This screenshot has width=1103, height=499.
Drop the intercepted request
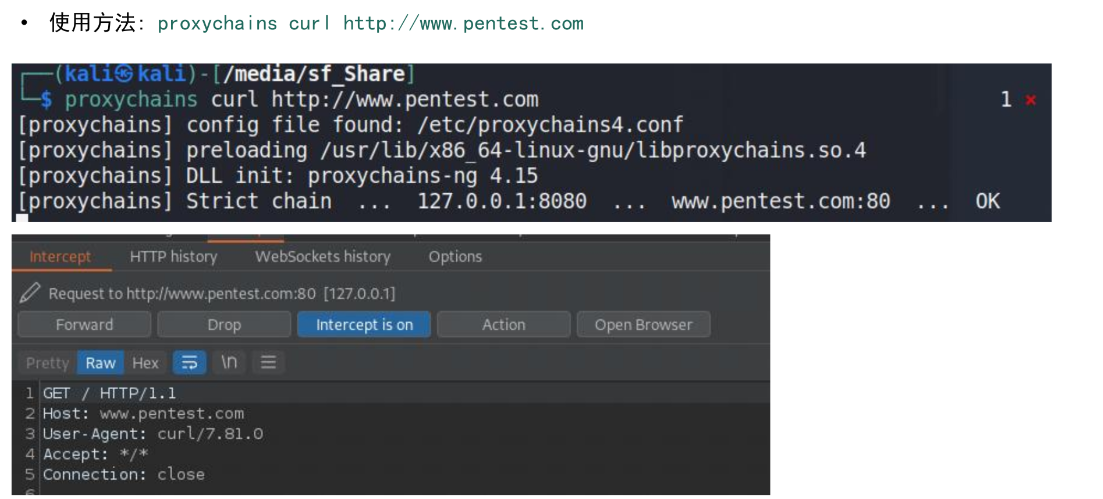click(x=224, y=325)
